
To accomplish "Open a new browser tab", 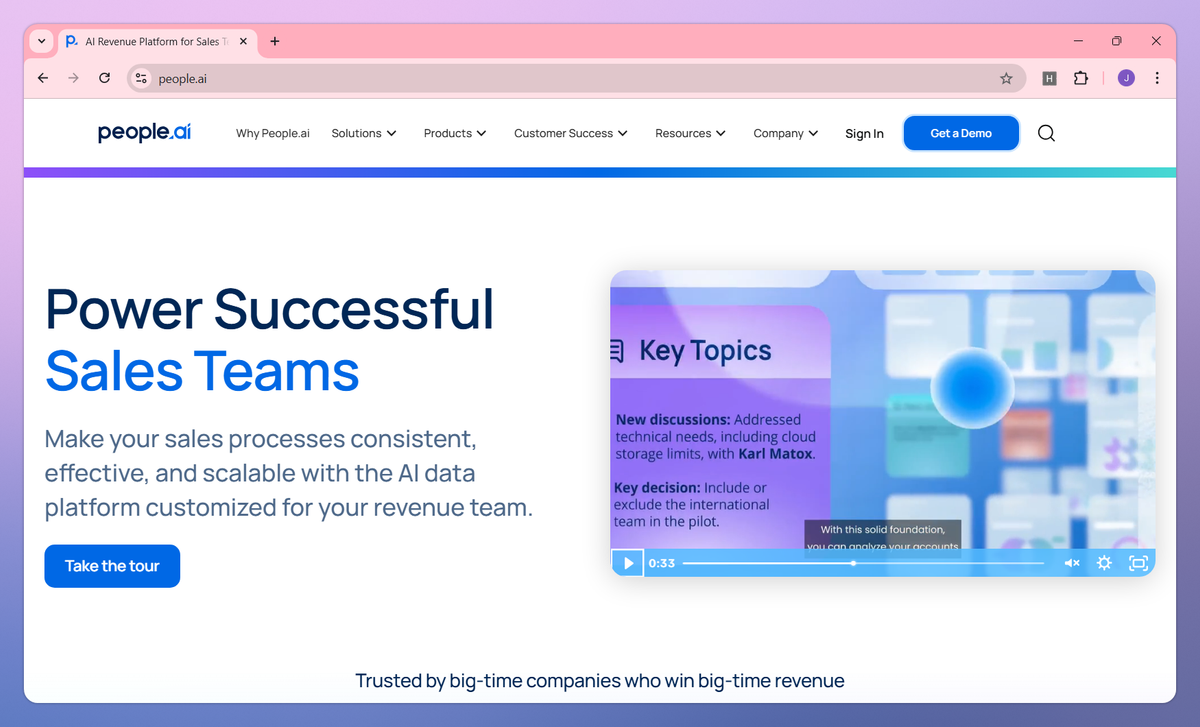I will (x=275, y=41).
